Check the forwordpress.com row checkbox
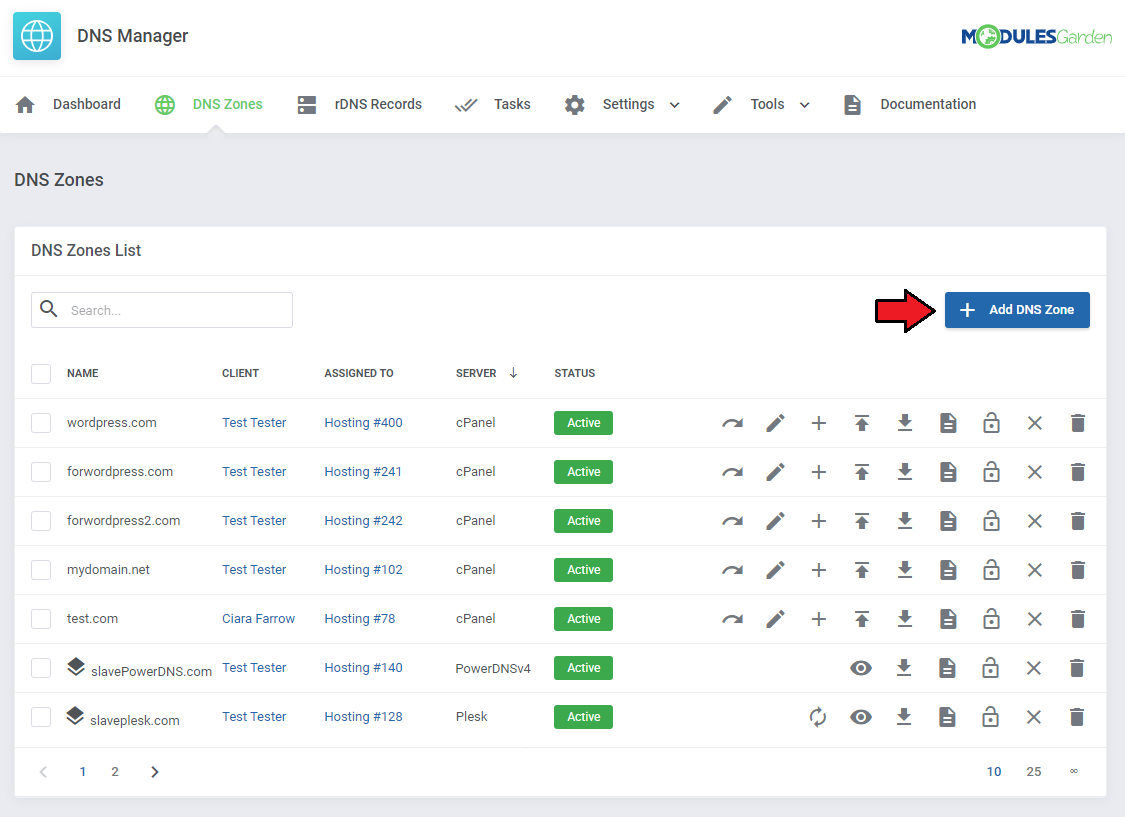 pyautogui.click(x=41, y=472)
